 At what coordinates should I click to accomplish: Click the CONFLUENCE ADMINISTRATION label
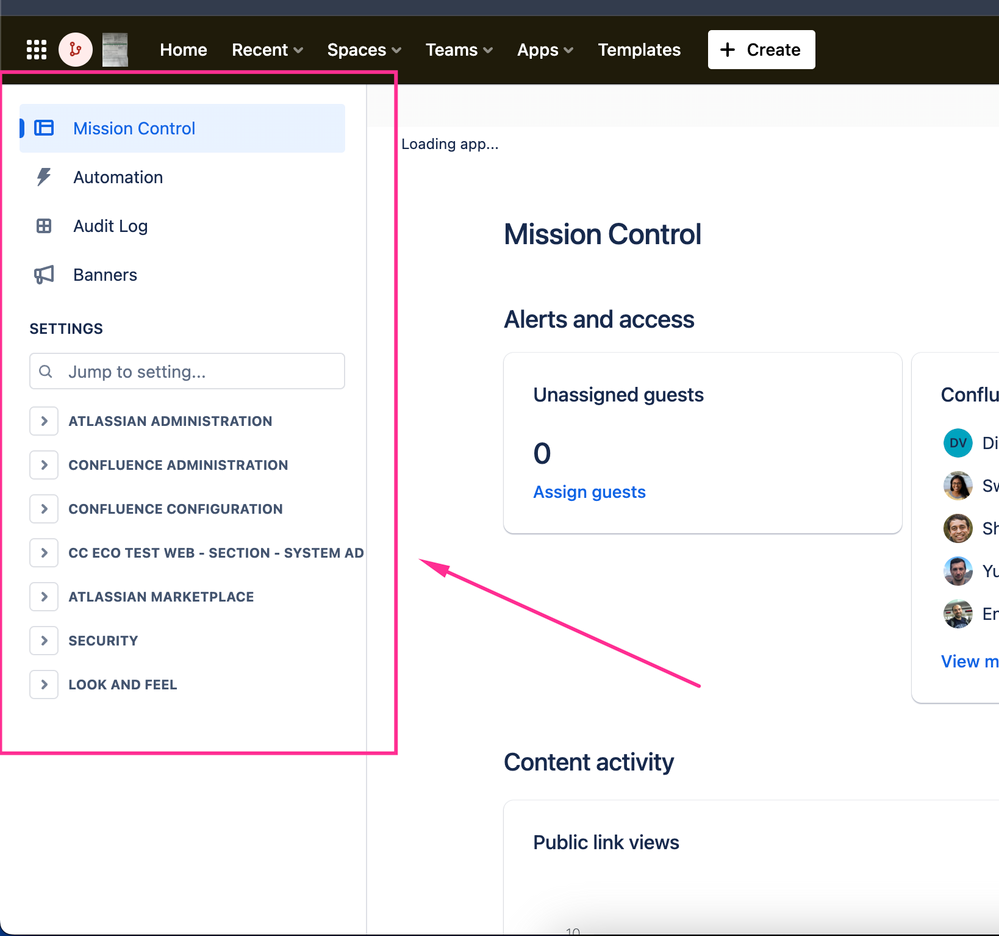pyautogui.click(x=178, y=465)
